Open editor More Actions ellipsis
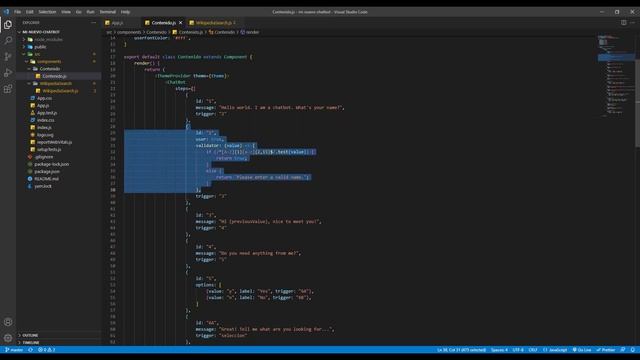The image size is (640, 360). pos(632,23)
